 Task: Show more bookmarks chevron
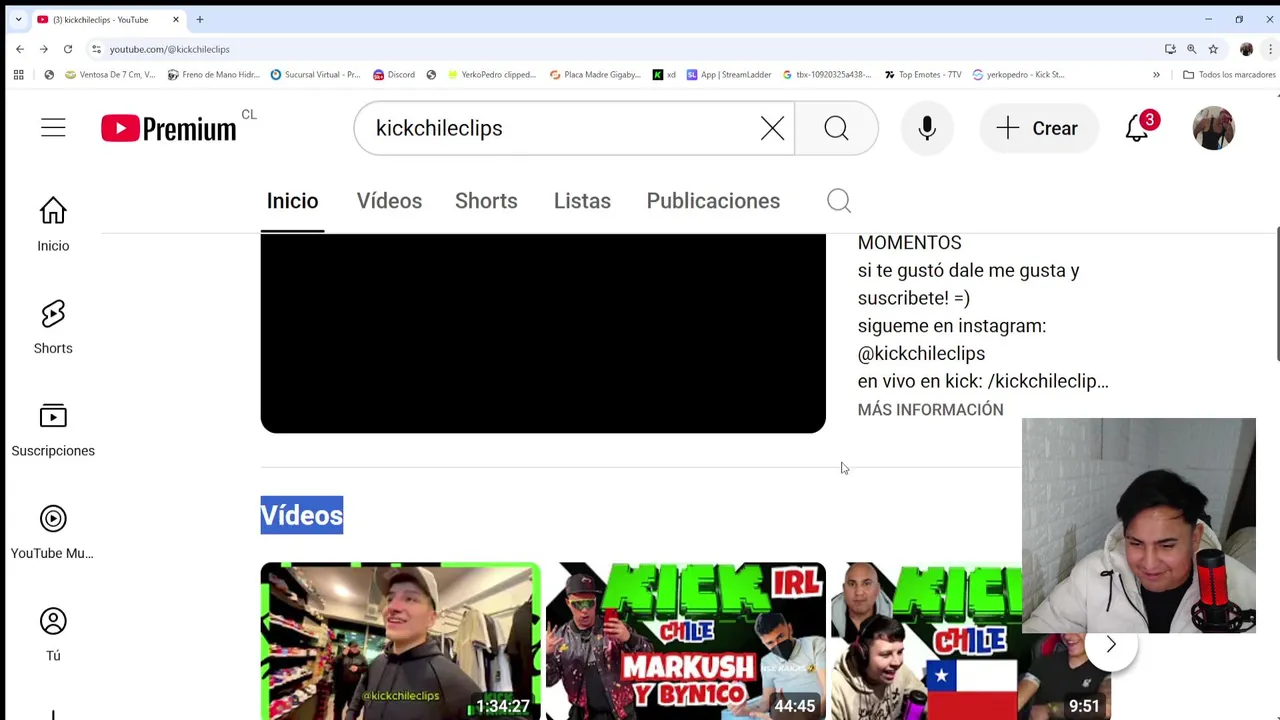[x=1156, y=74]
